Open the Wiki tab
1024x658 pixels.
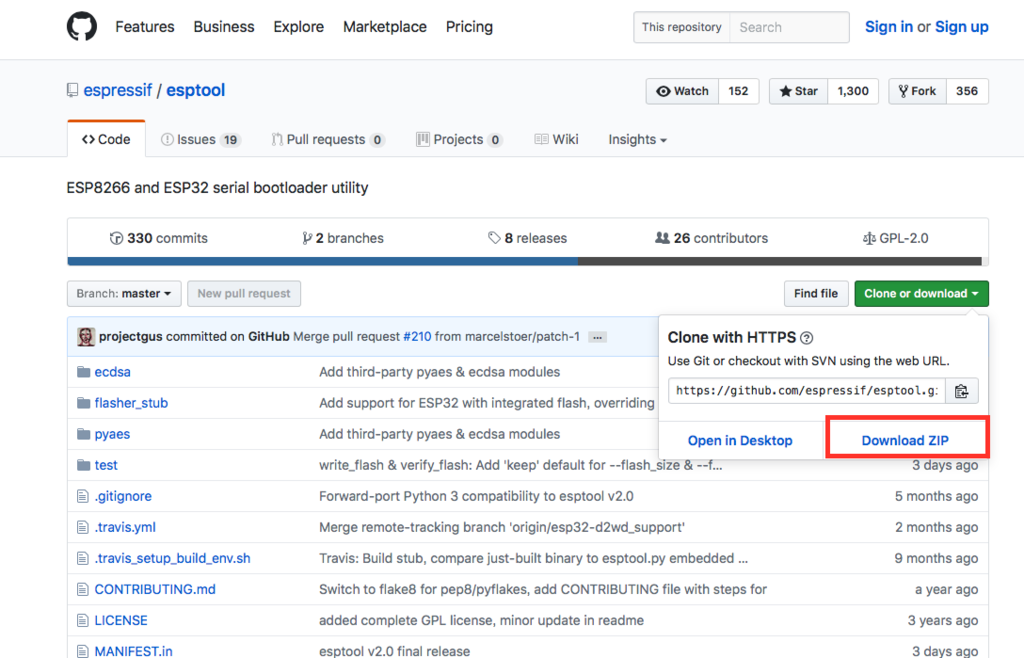pos(556,140)
